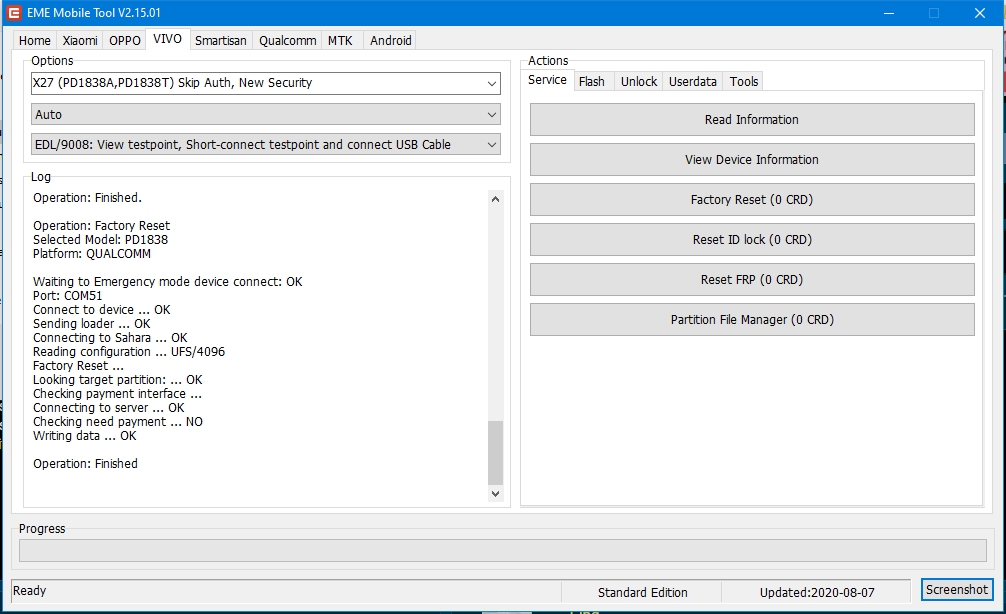This screenshot has width=1006, height=614.
Task: Click 'Looking target partition: ... OK' line
Action: (117, 380)
